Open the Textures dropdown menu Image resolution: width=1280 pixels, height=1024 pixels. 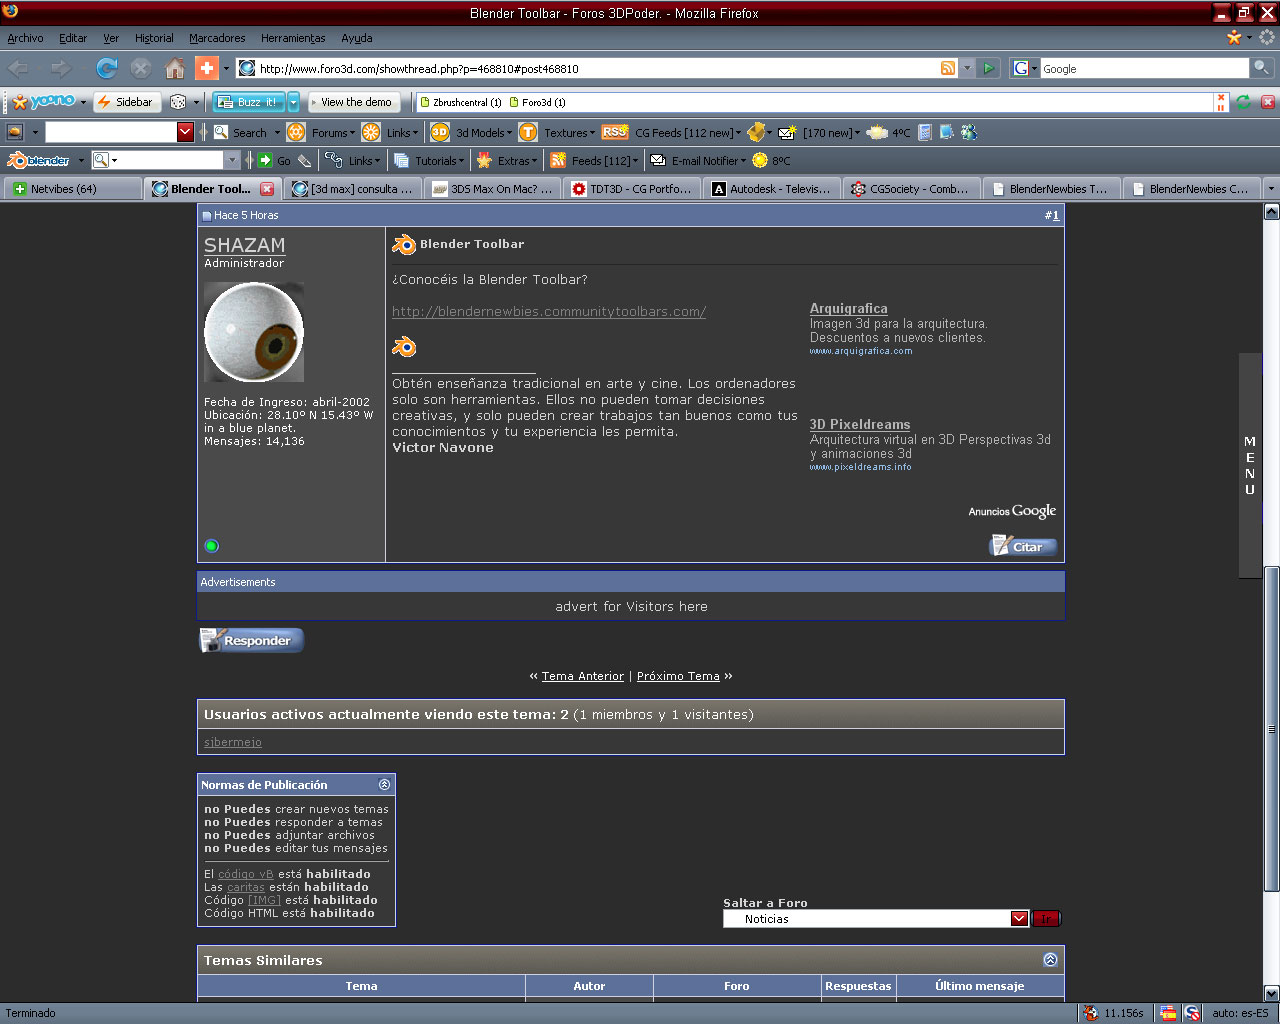[569, 132]
